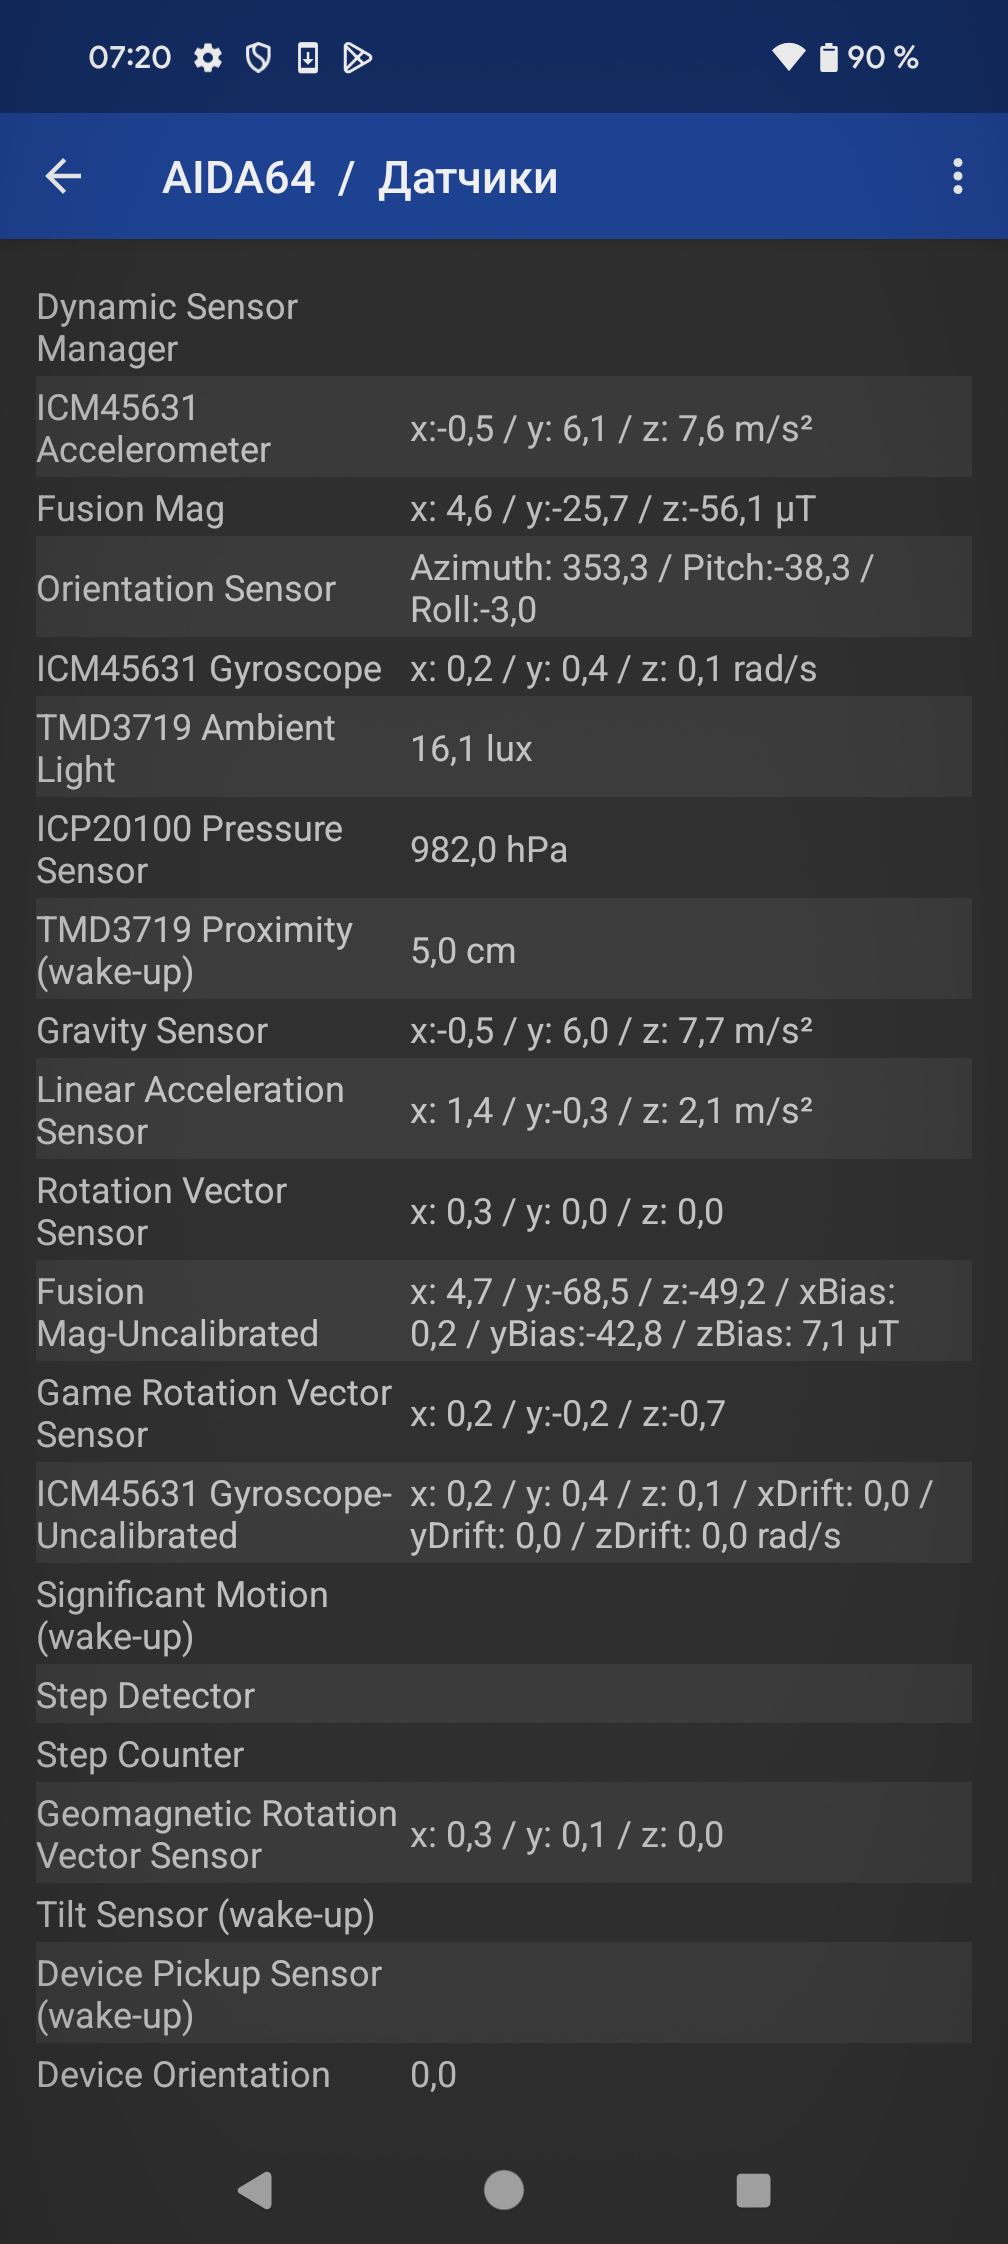
Task: Select TMD3719 Ambient Light row
Action: [x=504, y=748]
